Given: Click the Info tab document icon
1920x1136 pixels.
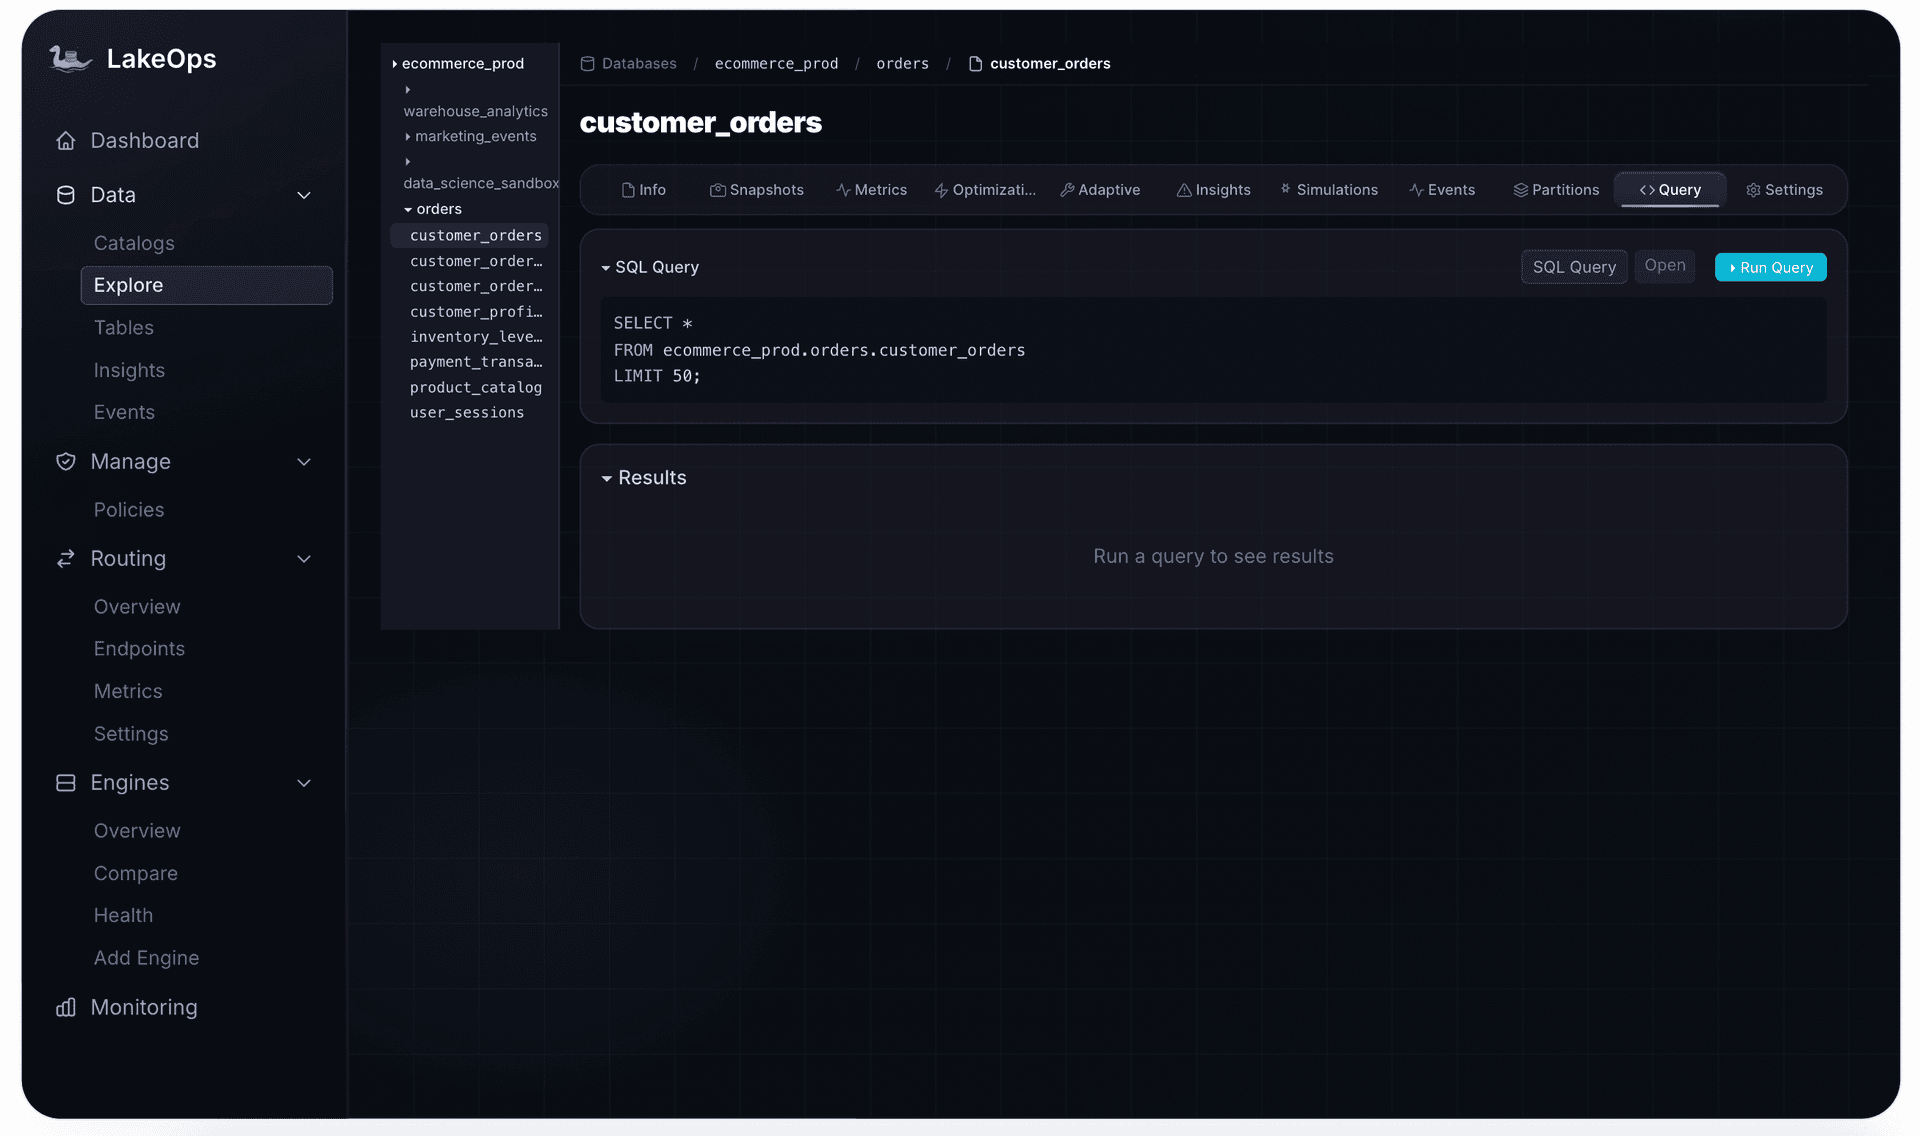Looking at the screenshot, I should 628,190.
